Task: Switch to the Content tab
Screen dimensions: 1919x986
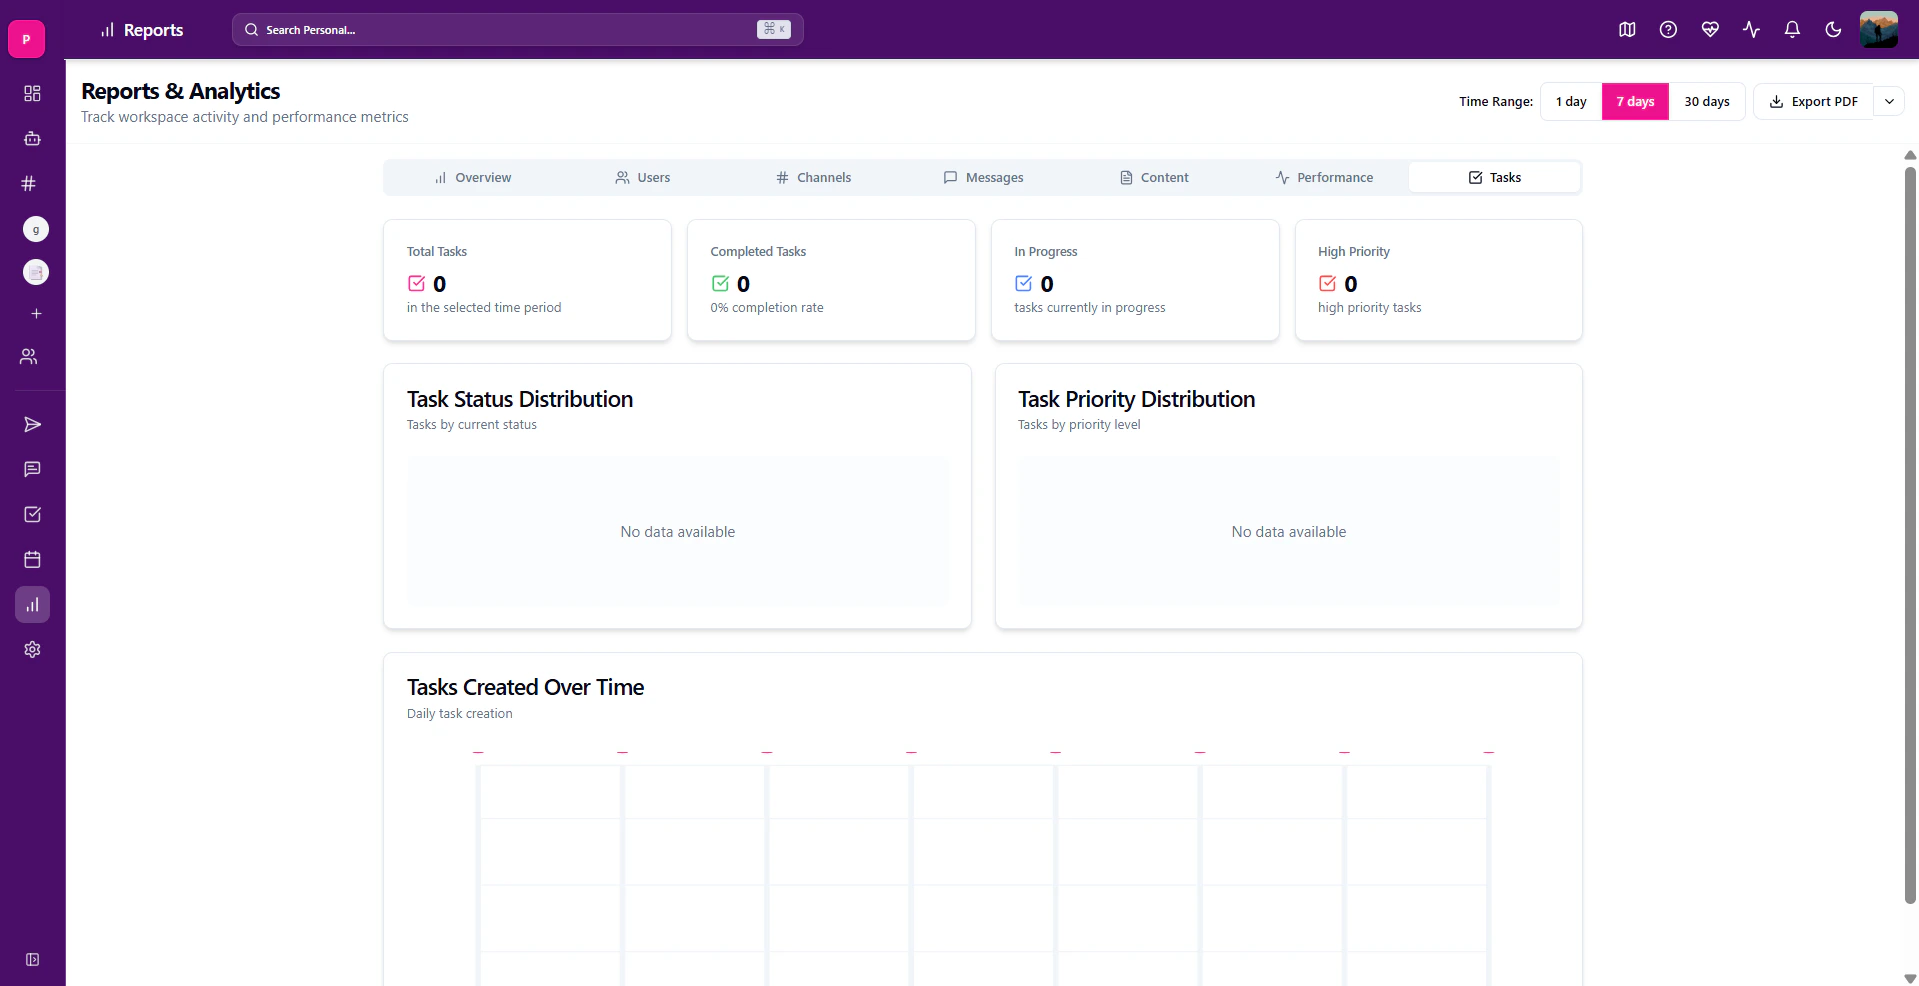Action: click(1154, 178)
